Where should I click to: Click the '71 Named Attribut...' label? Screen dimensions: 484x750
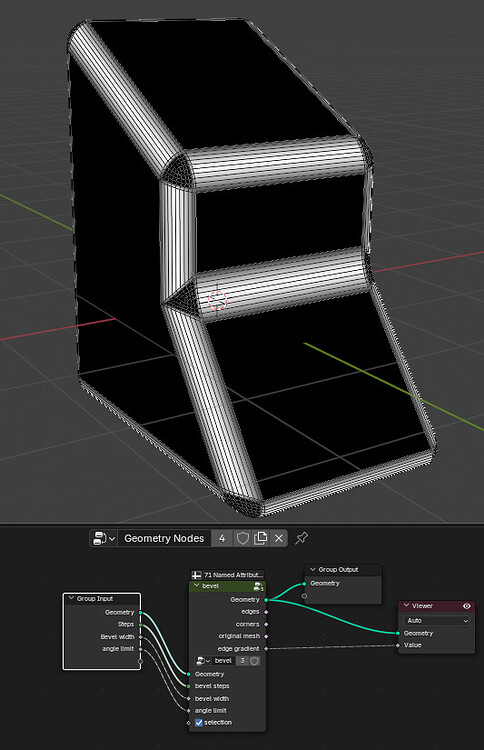pos(233,575)
